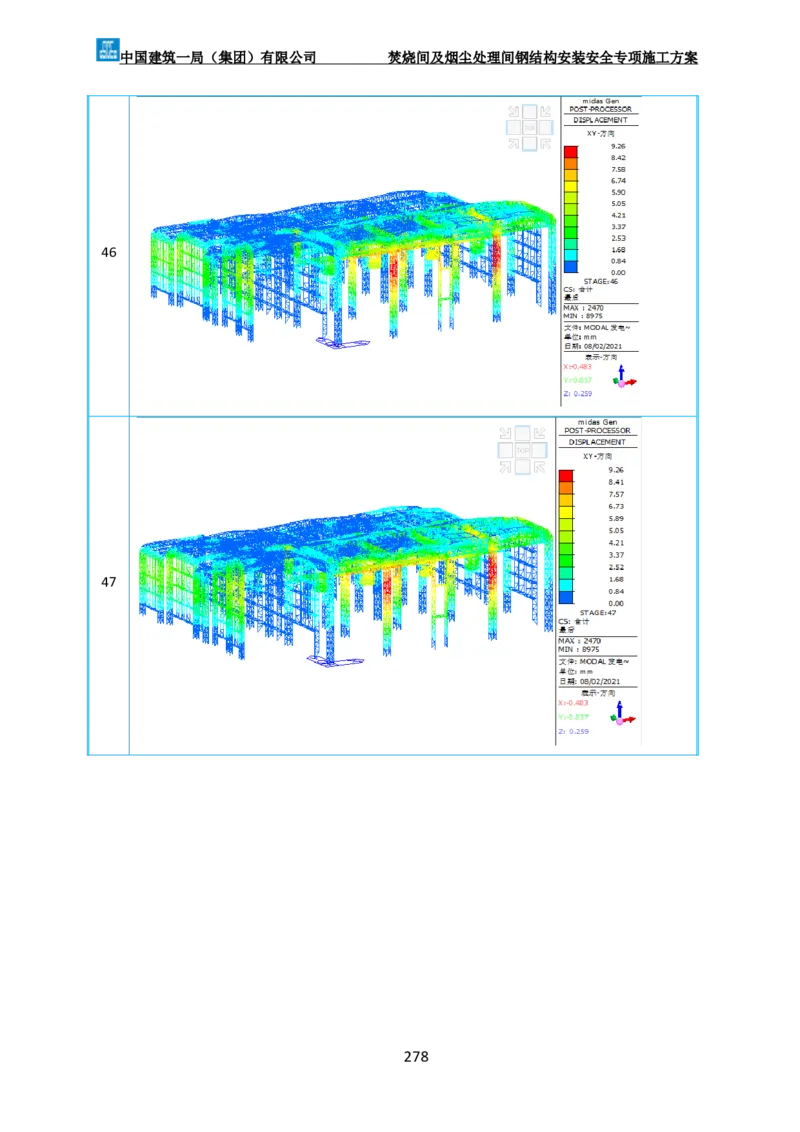
Task: Click the TOP view button in lower view cube
Action: click(522, 451)
